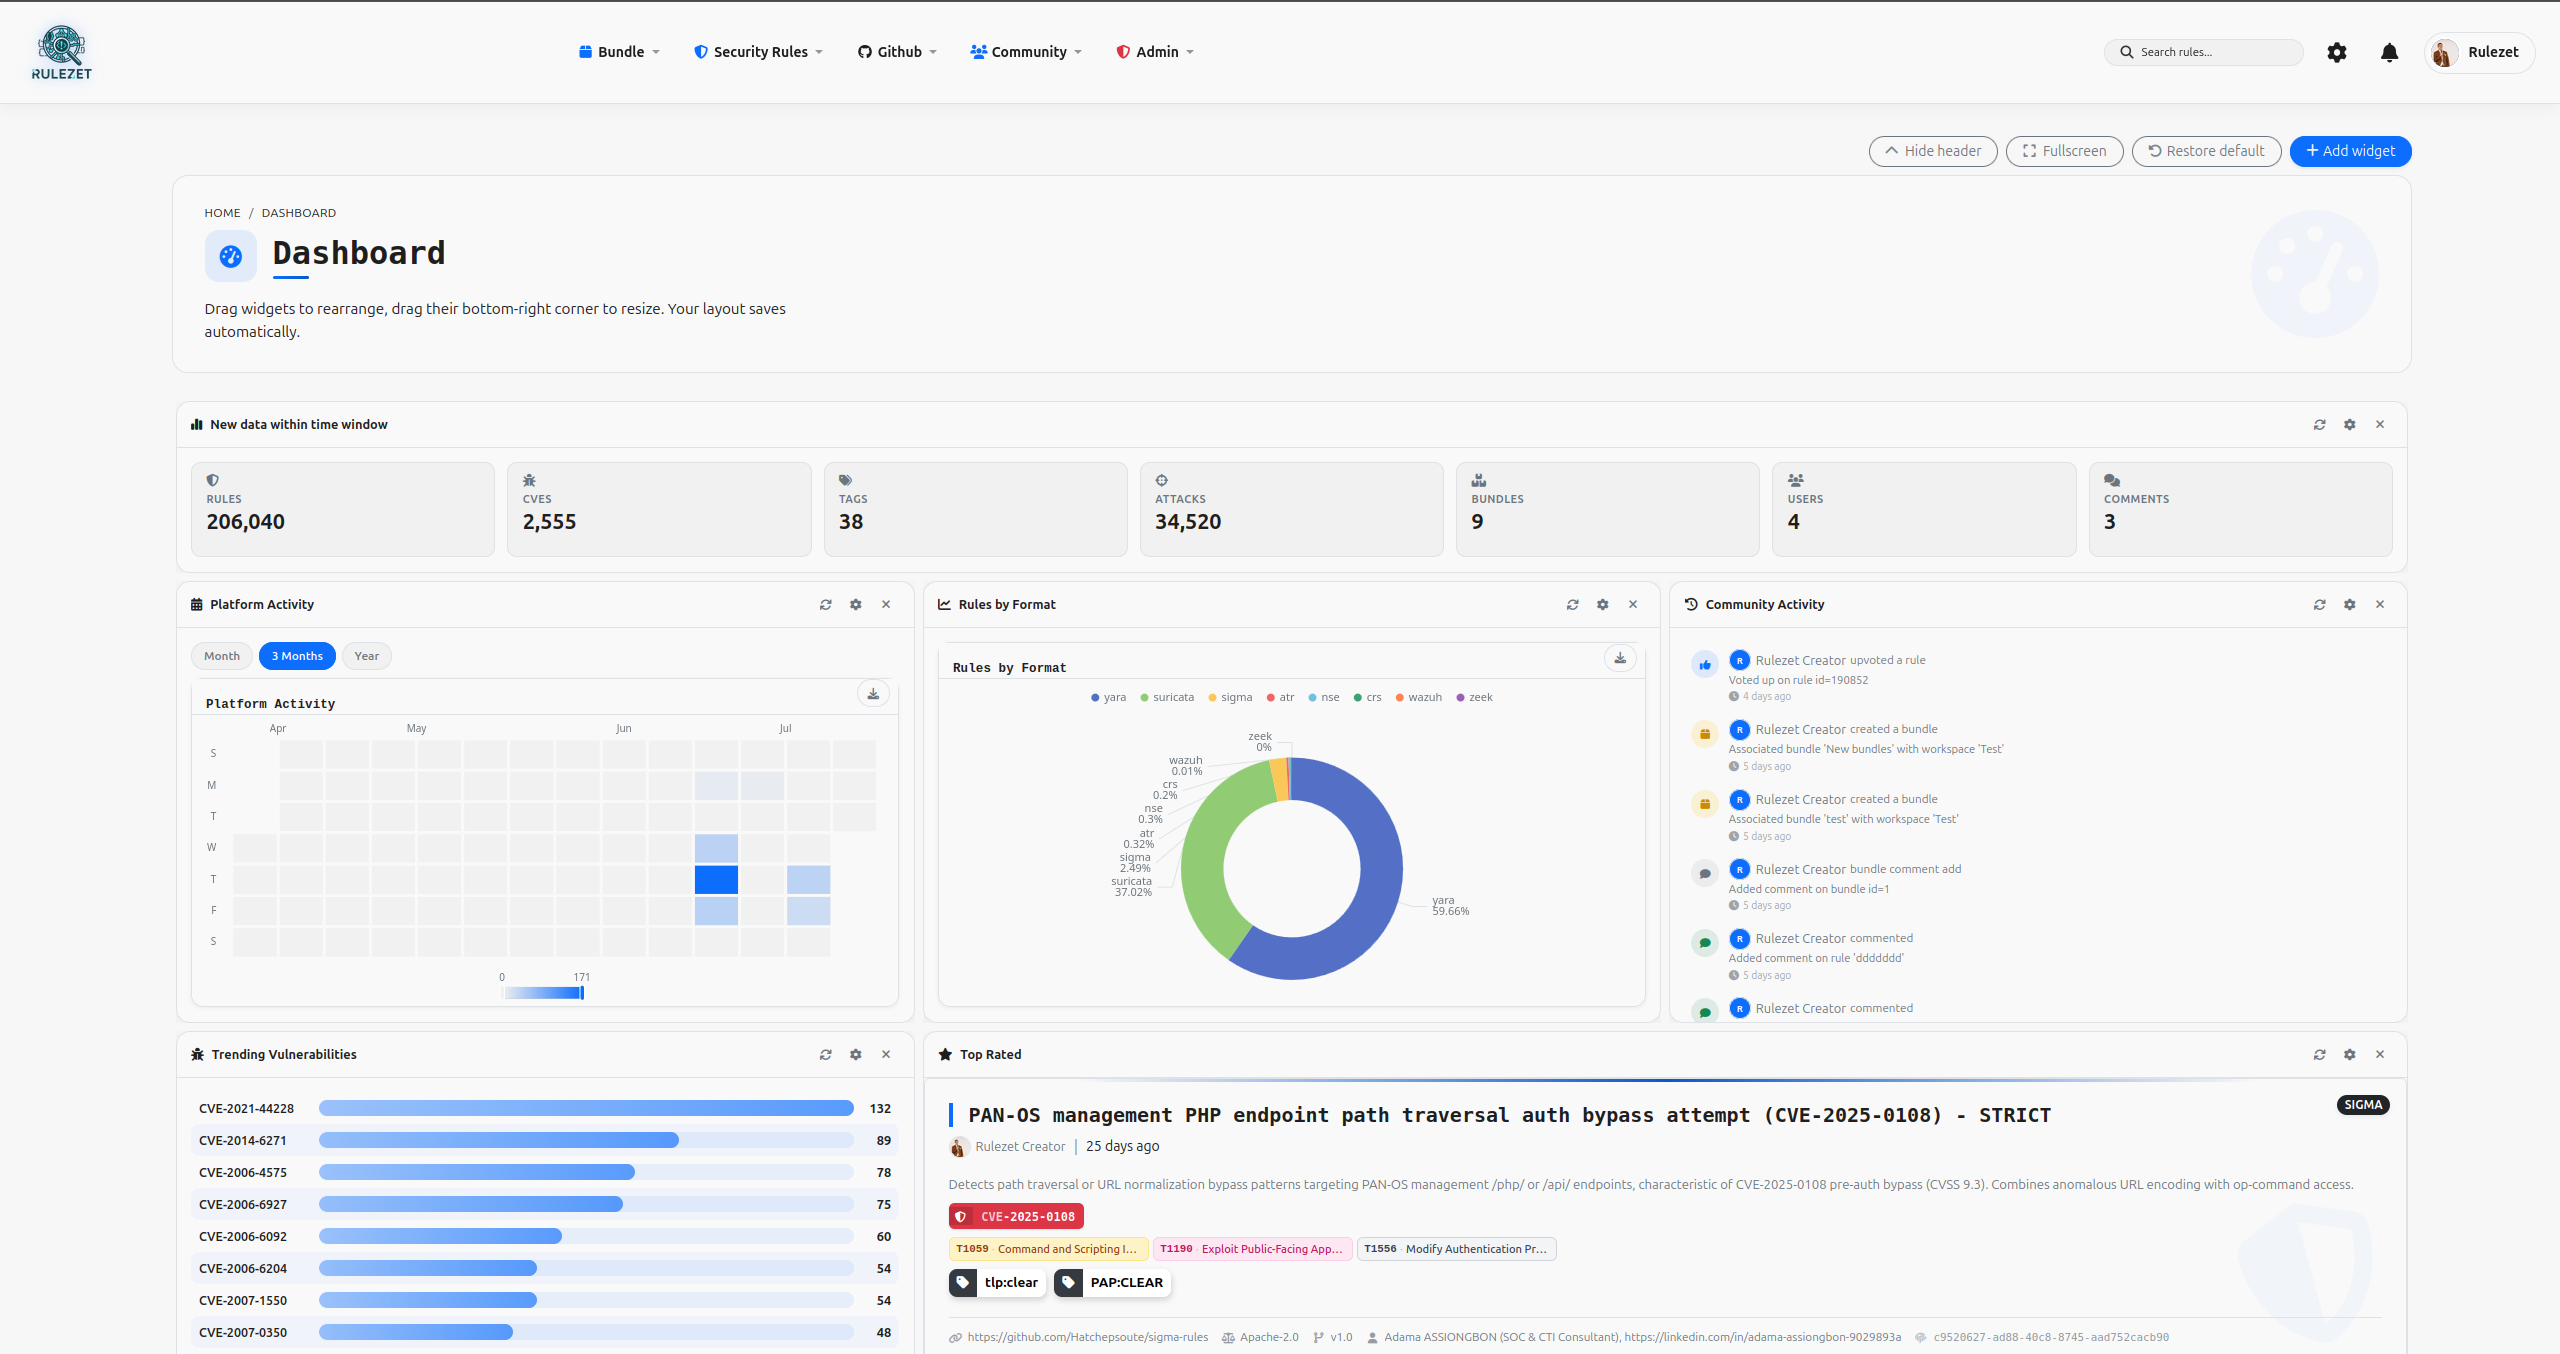2560x1354 pixels.
Task: Expand the Admin dropdown menu
Action: click(1155, 52)
